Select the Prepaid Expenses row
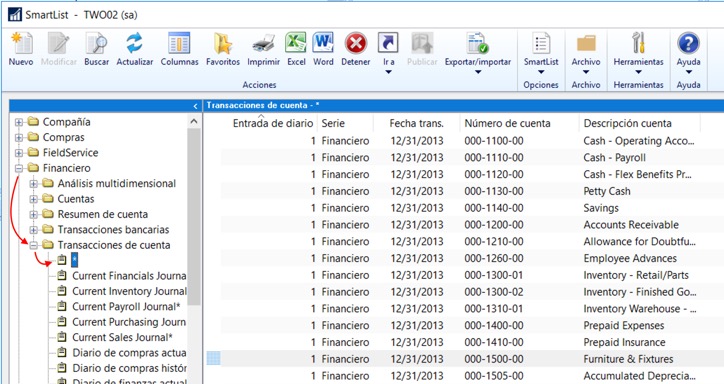The image size is (724, 384). click(472, 325)
